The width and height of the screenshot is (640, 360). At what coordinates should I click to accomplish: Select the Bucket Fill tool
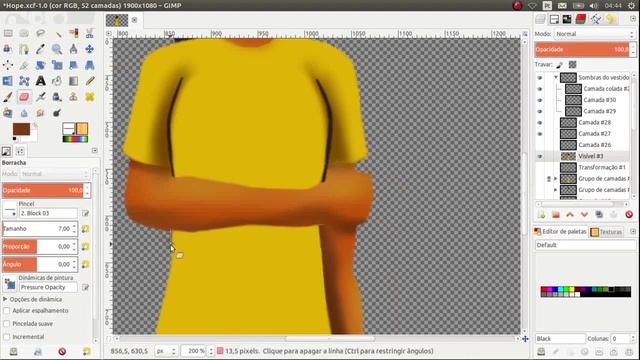[x=57, y=81]
